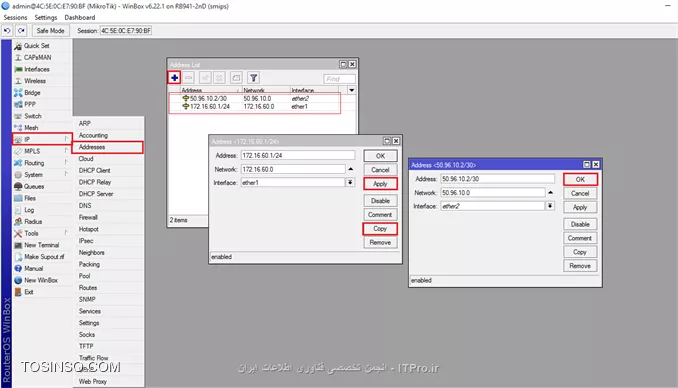This screenshot has height=388, width=678.
Task: Open the Interface dropdown showing ether1
Action: [350, 183]
